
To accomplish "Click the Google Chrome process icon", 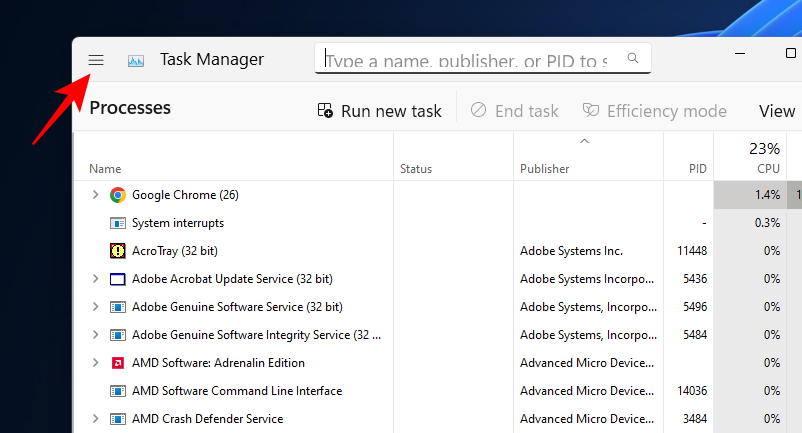I will click(117, 195).
